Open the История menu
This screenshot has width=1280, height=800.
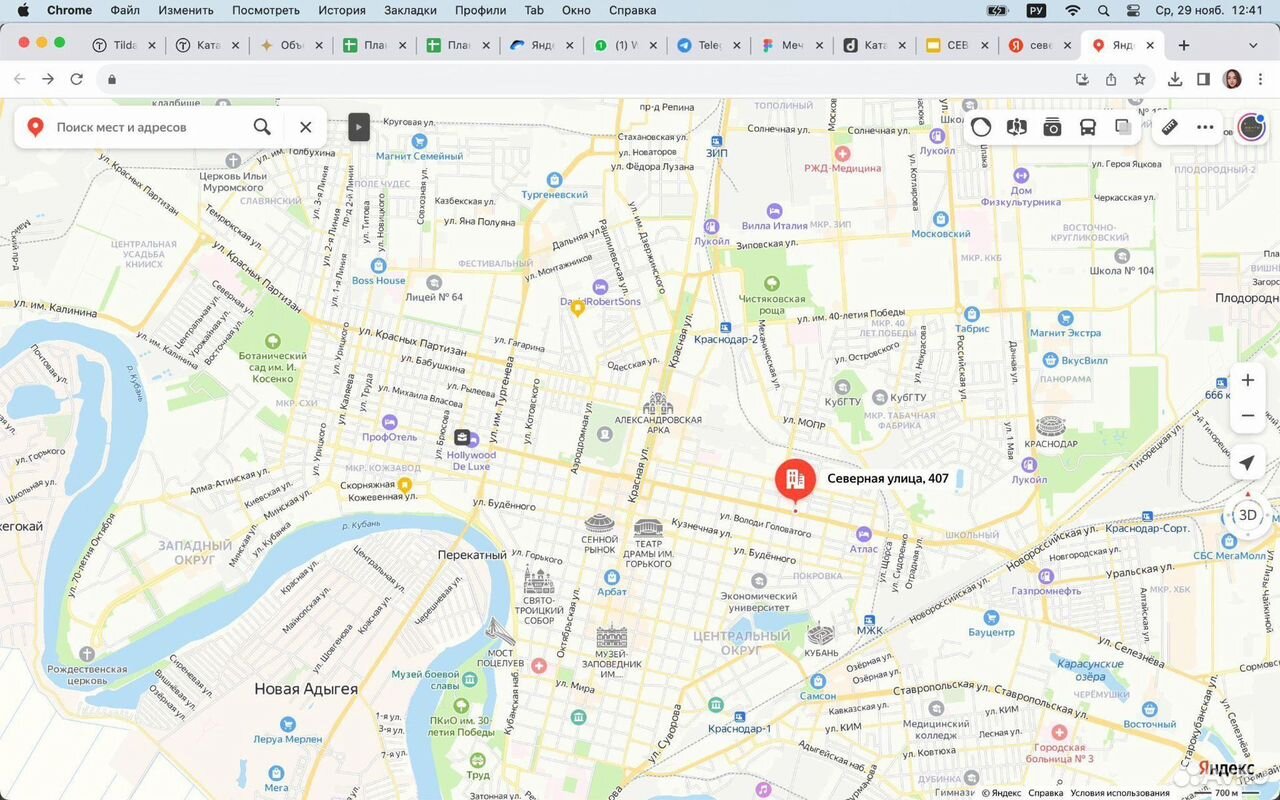(x=342, y=10)
